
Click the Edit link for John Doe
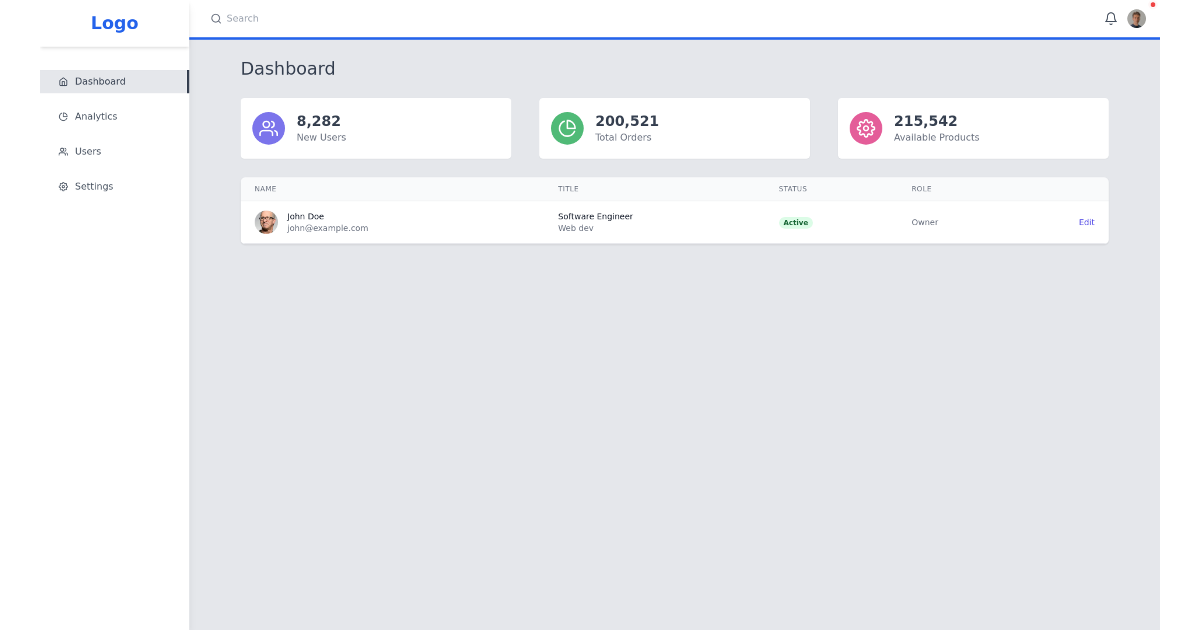1086,222
